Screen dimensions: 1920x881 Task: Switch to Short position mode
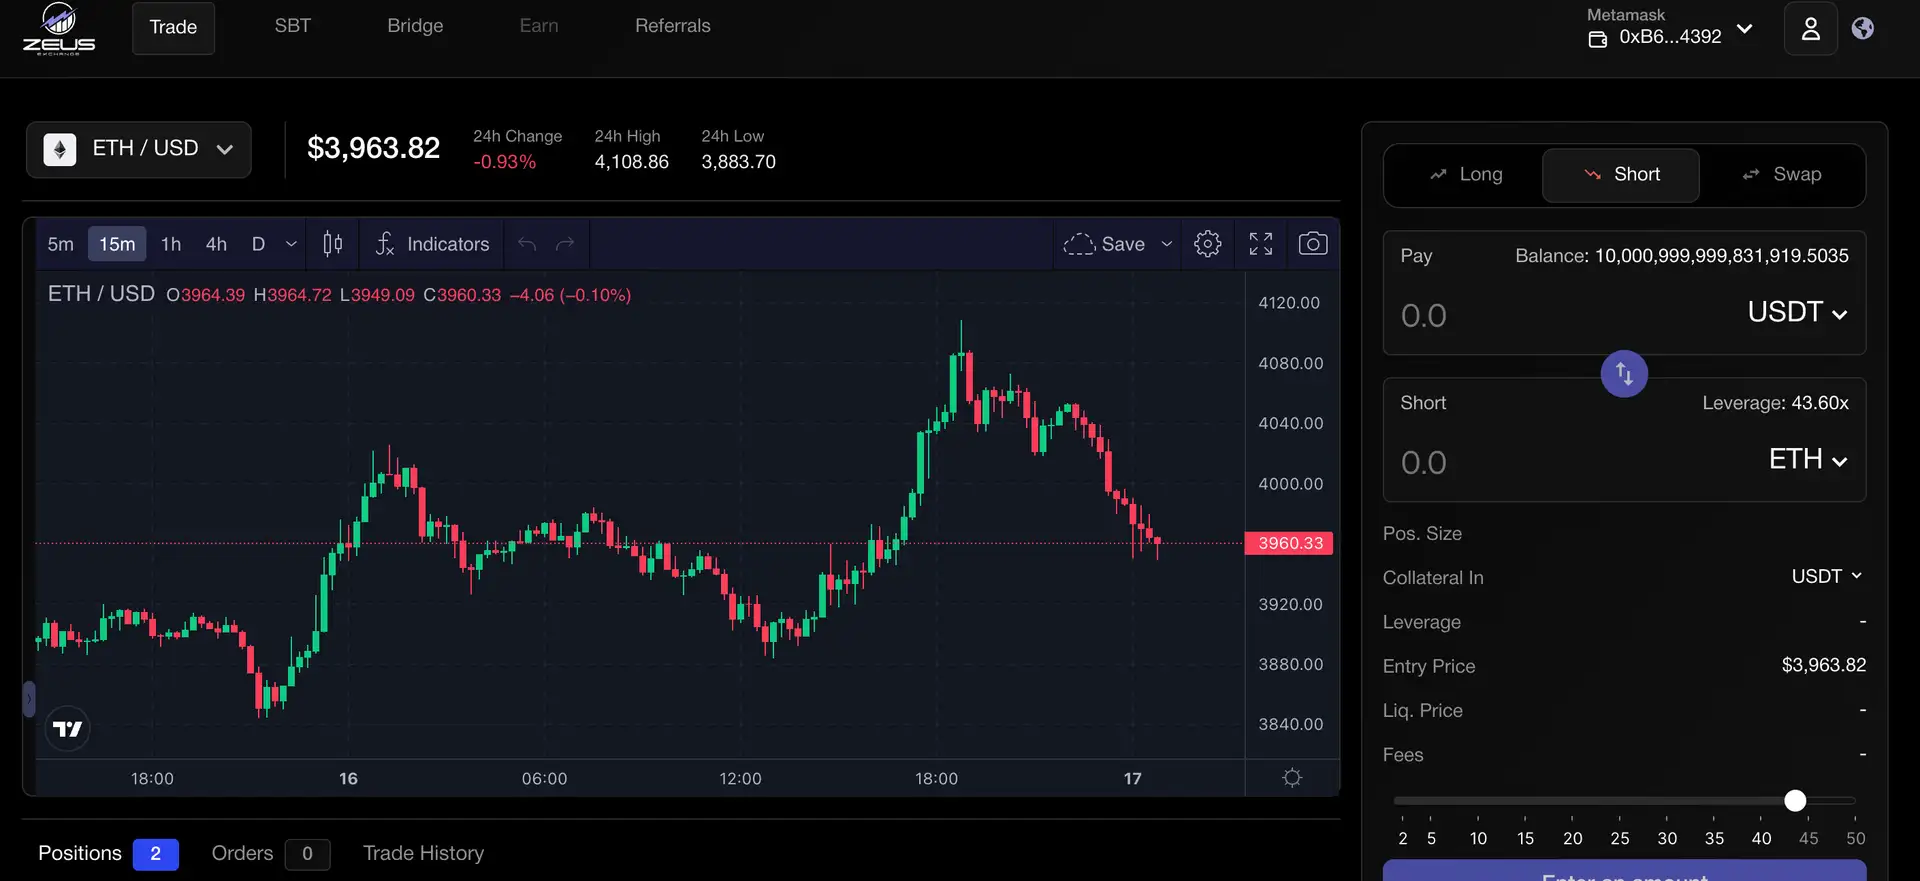click(1620, 175)
